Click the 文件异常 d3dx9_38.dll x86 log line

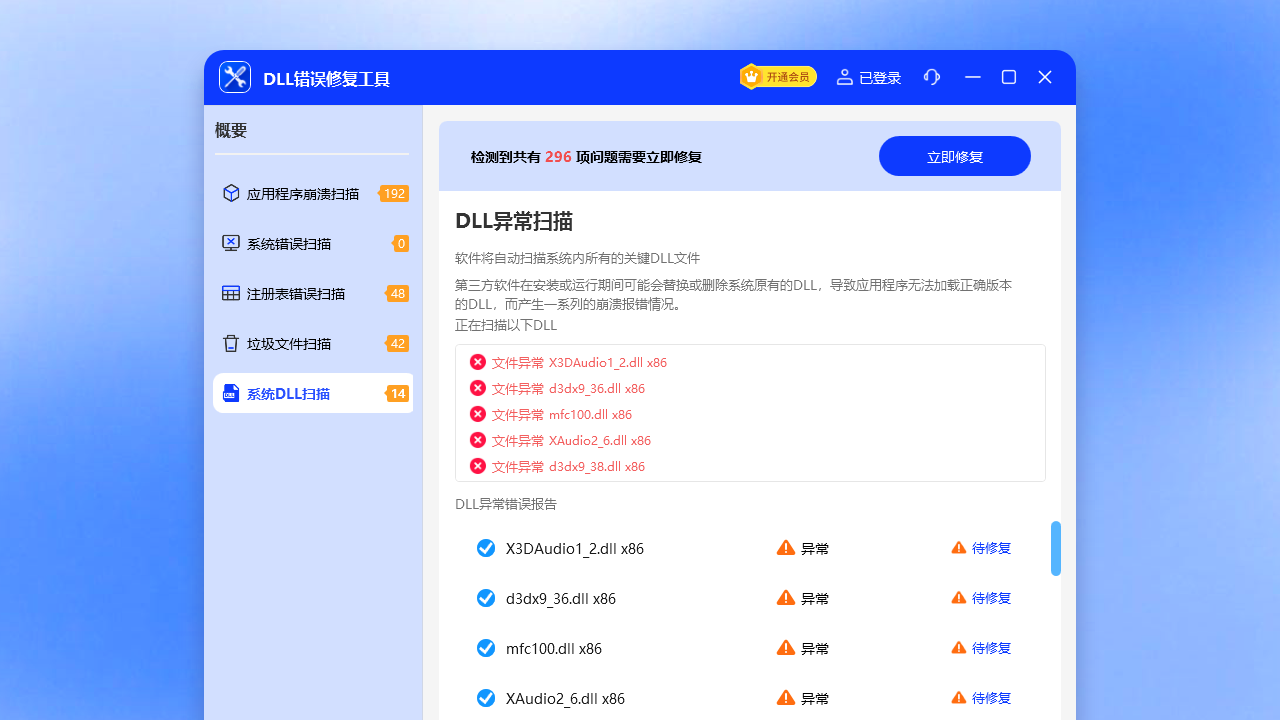(x=568, y=466)
